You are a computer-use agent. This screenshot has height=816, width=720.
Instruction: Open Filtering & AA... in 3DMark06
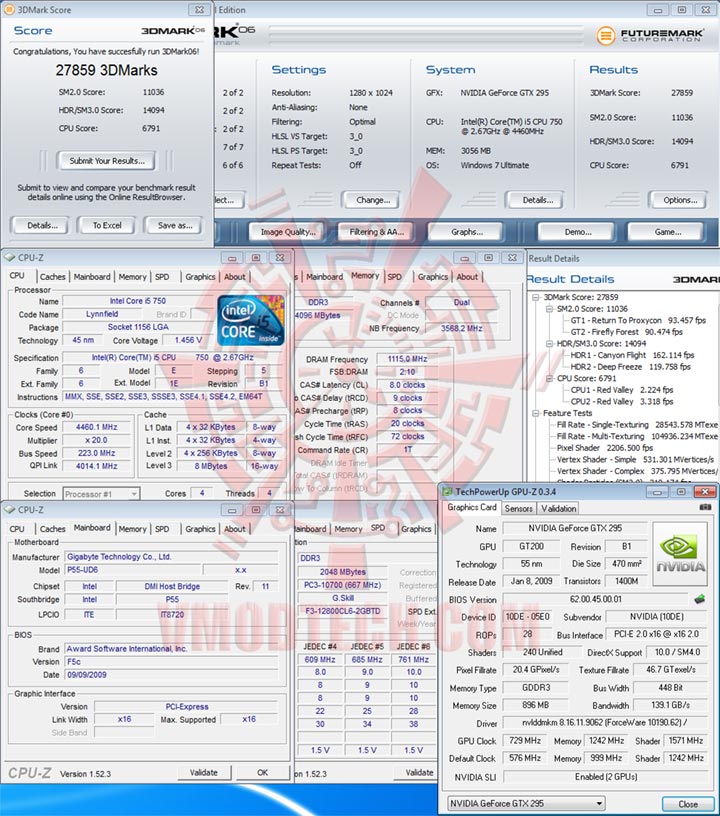click(x=377, y=232)
